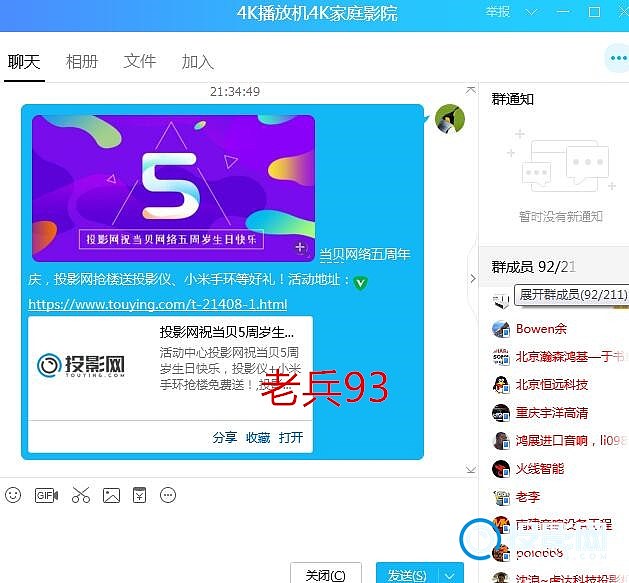
Task: Open the GIF video icon
Action: [46, 496]
